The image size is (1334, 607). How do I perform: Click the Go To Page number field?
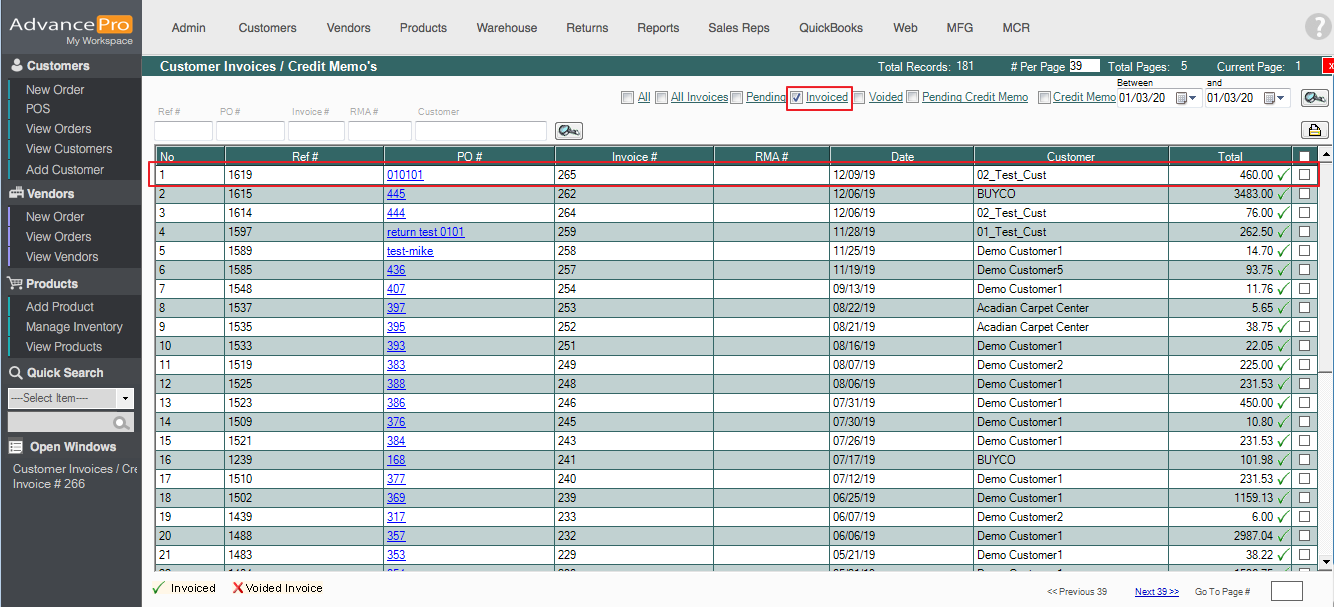click(1286, 591)
